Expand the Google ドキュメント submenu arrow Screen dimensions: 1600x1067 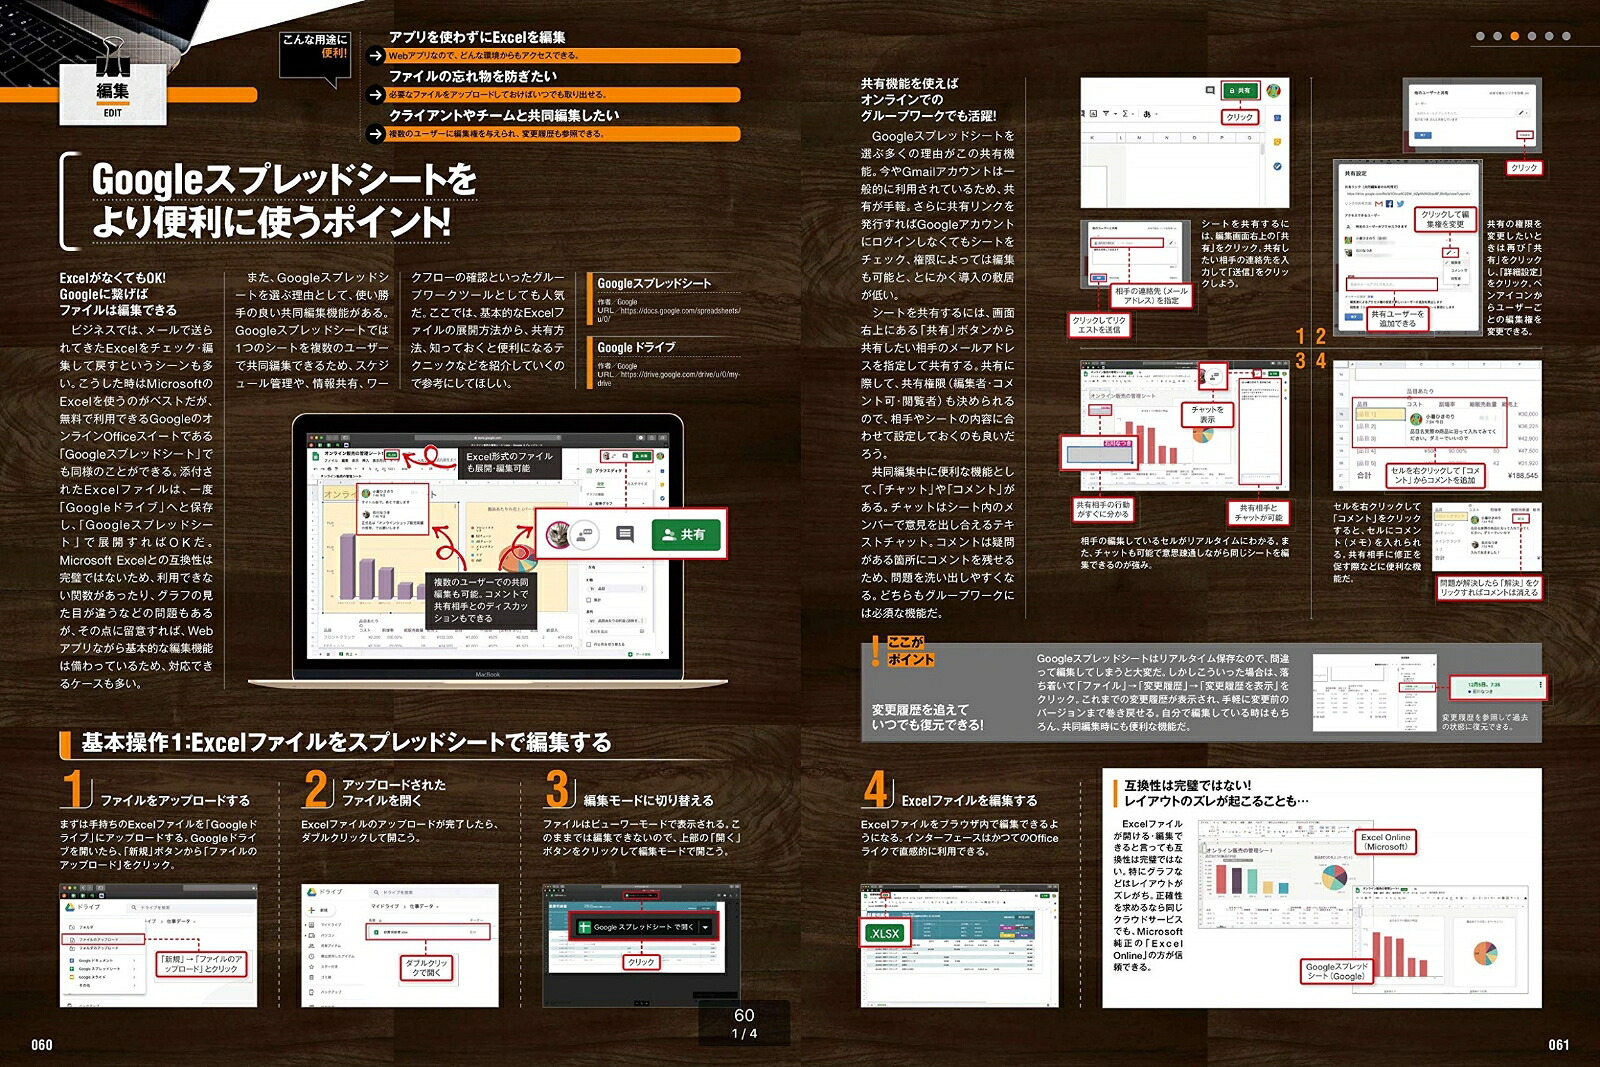point(134,960)
